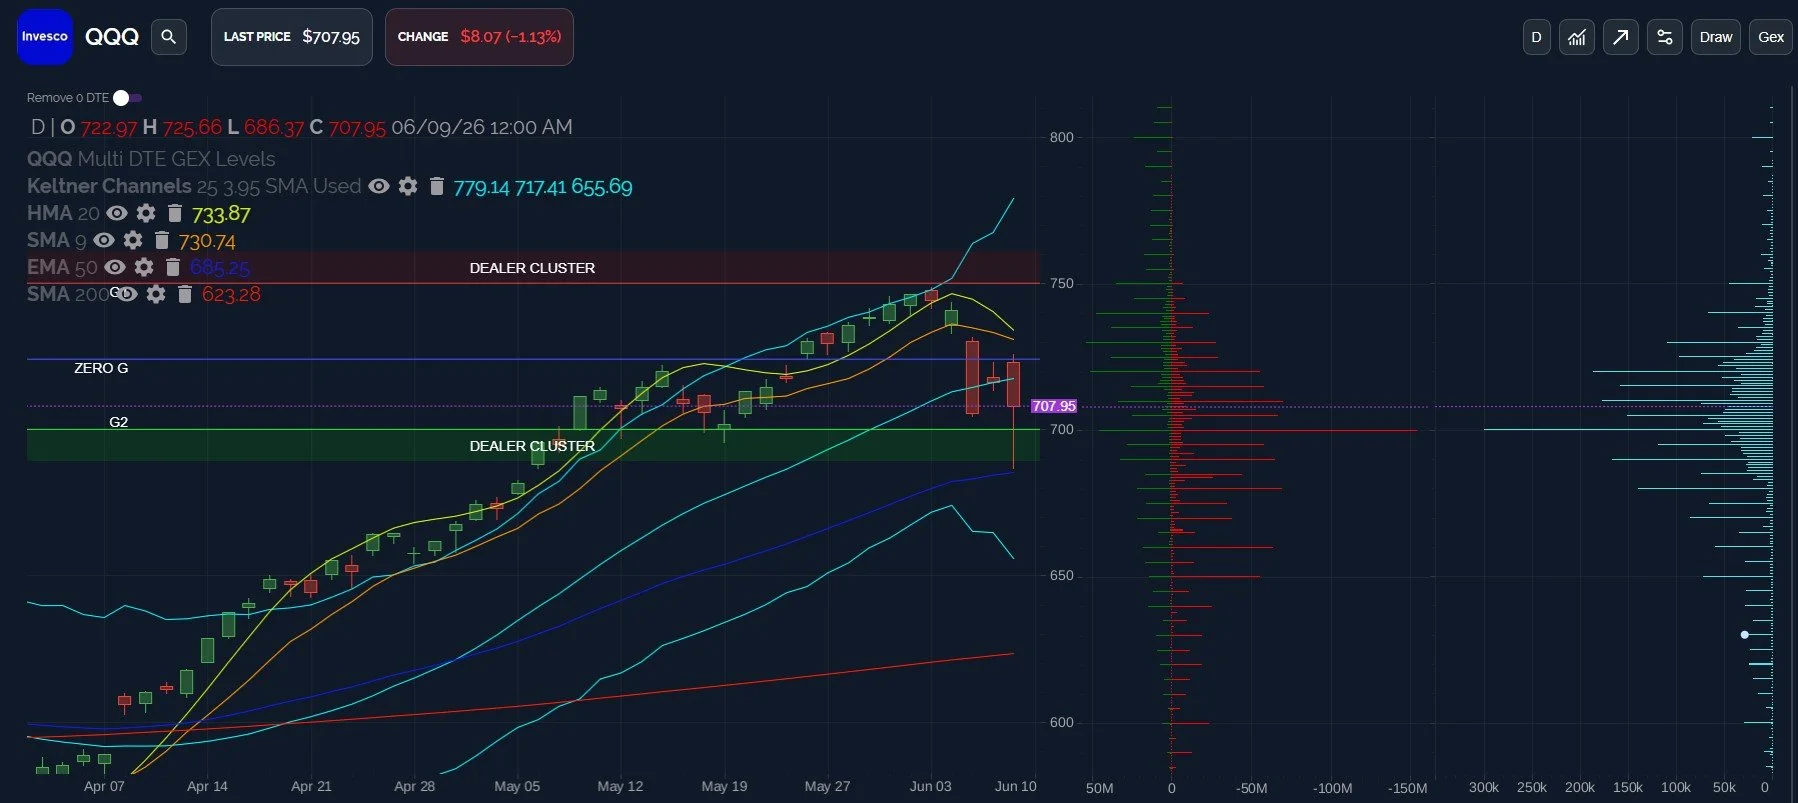Click the EMA 50 value 685.25
The image size is (1798, 803).
pyautogui.click(x=220, y=268)
